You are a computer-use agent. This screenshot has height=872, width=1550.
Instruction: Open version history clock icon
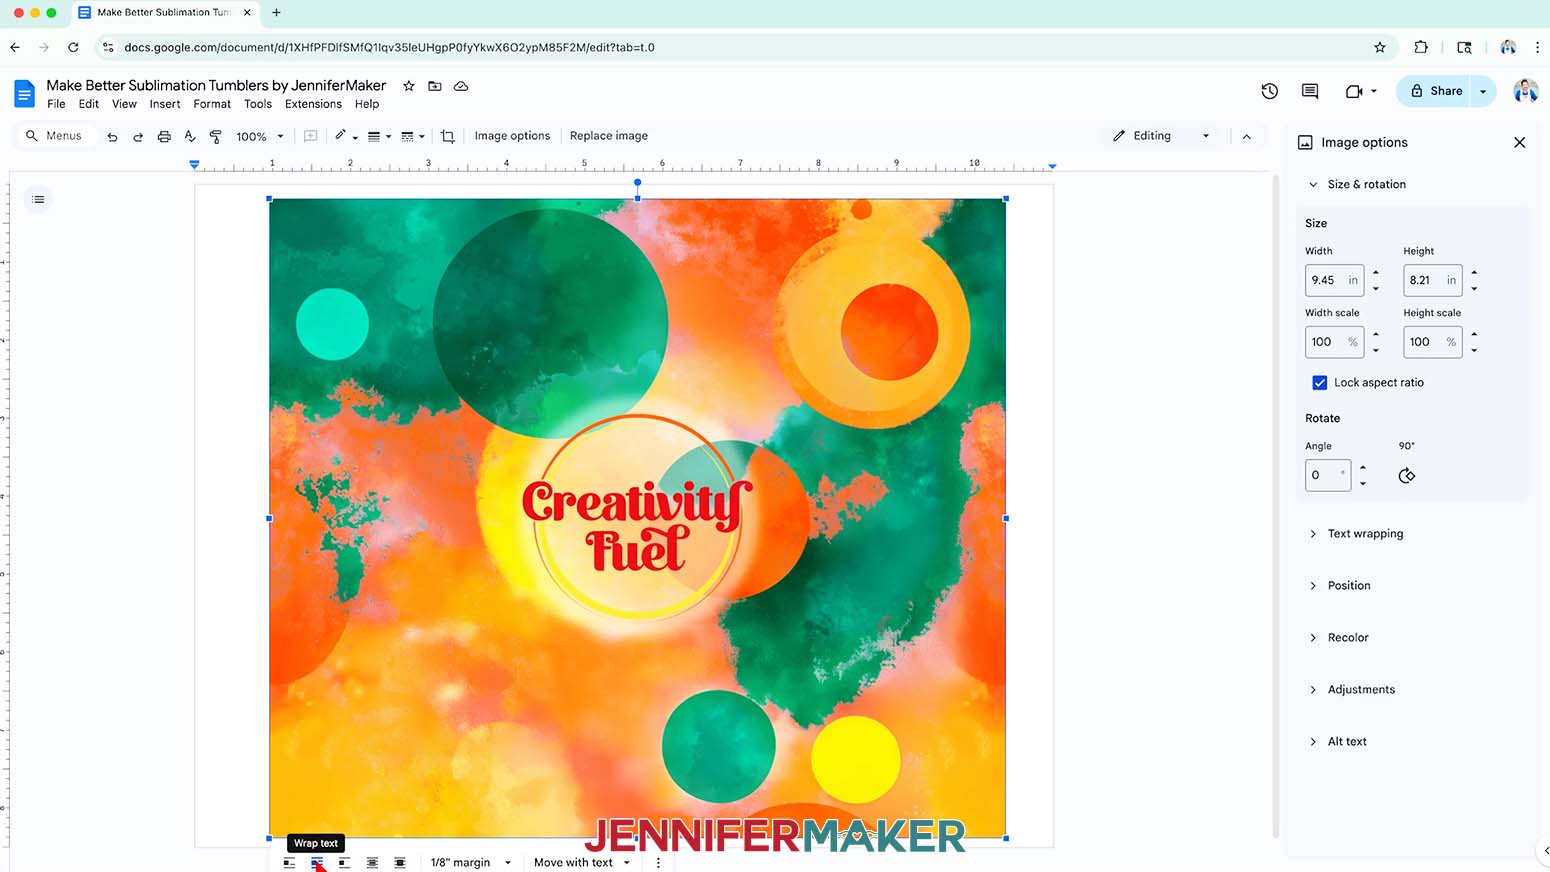pos(1270,91)
